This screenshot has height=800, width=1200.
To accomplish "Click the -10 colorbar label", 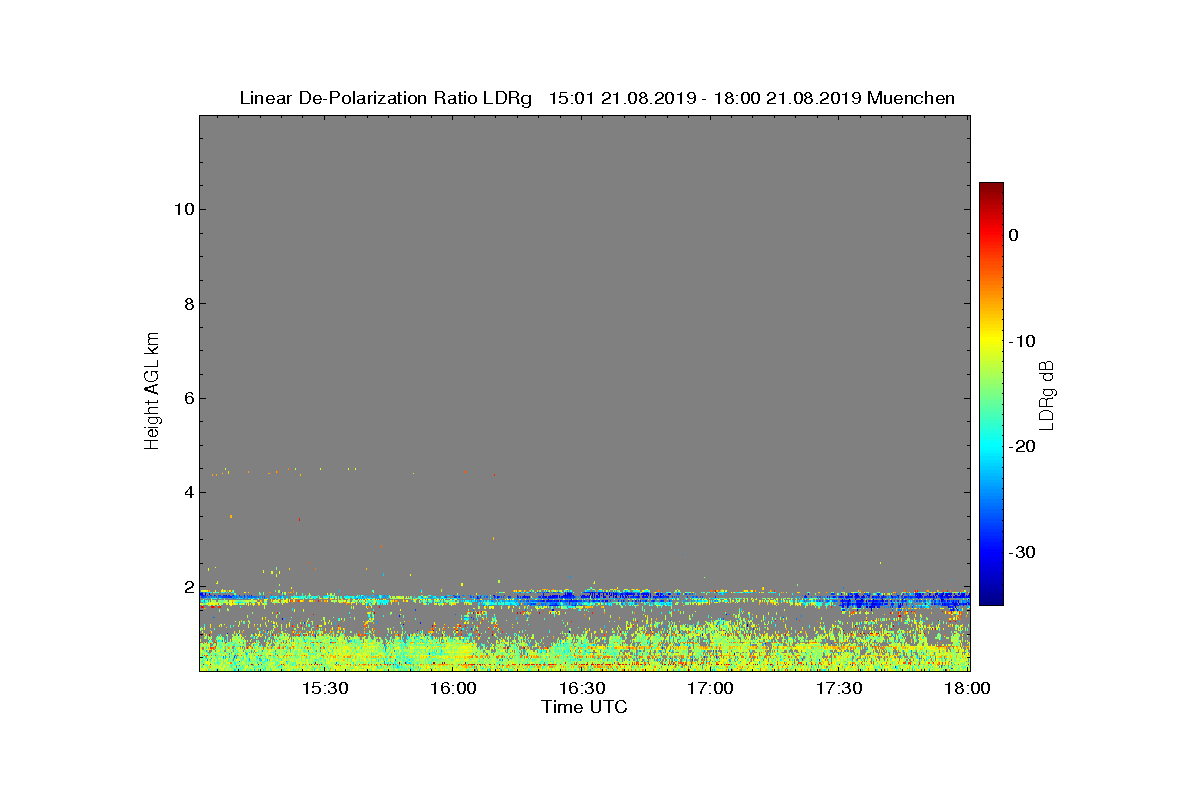I will pyautogui.click(x=1021, y=341).
